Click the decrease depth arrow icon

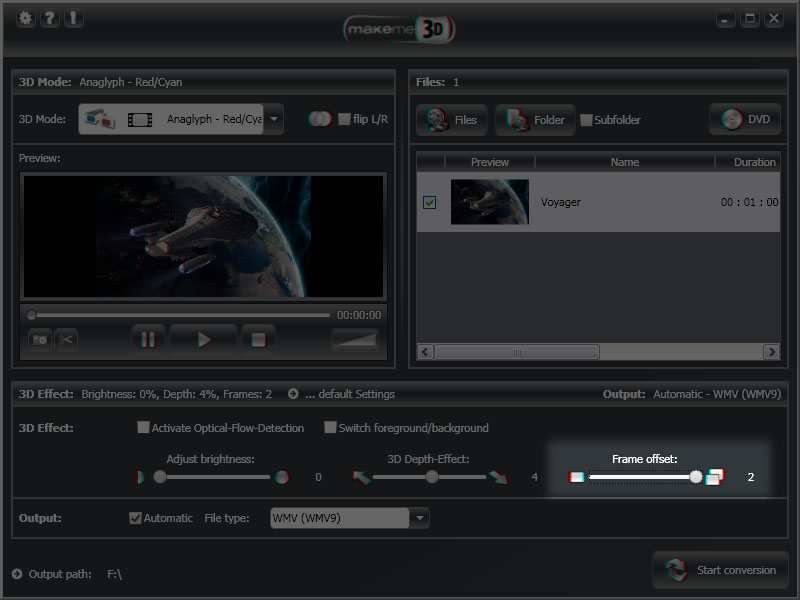tap(362, 478)
